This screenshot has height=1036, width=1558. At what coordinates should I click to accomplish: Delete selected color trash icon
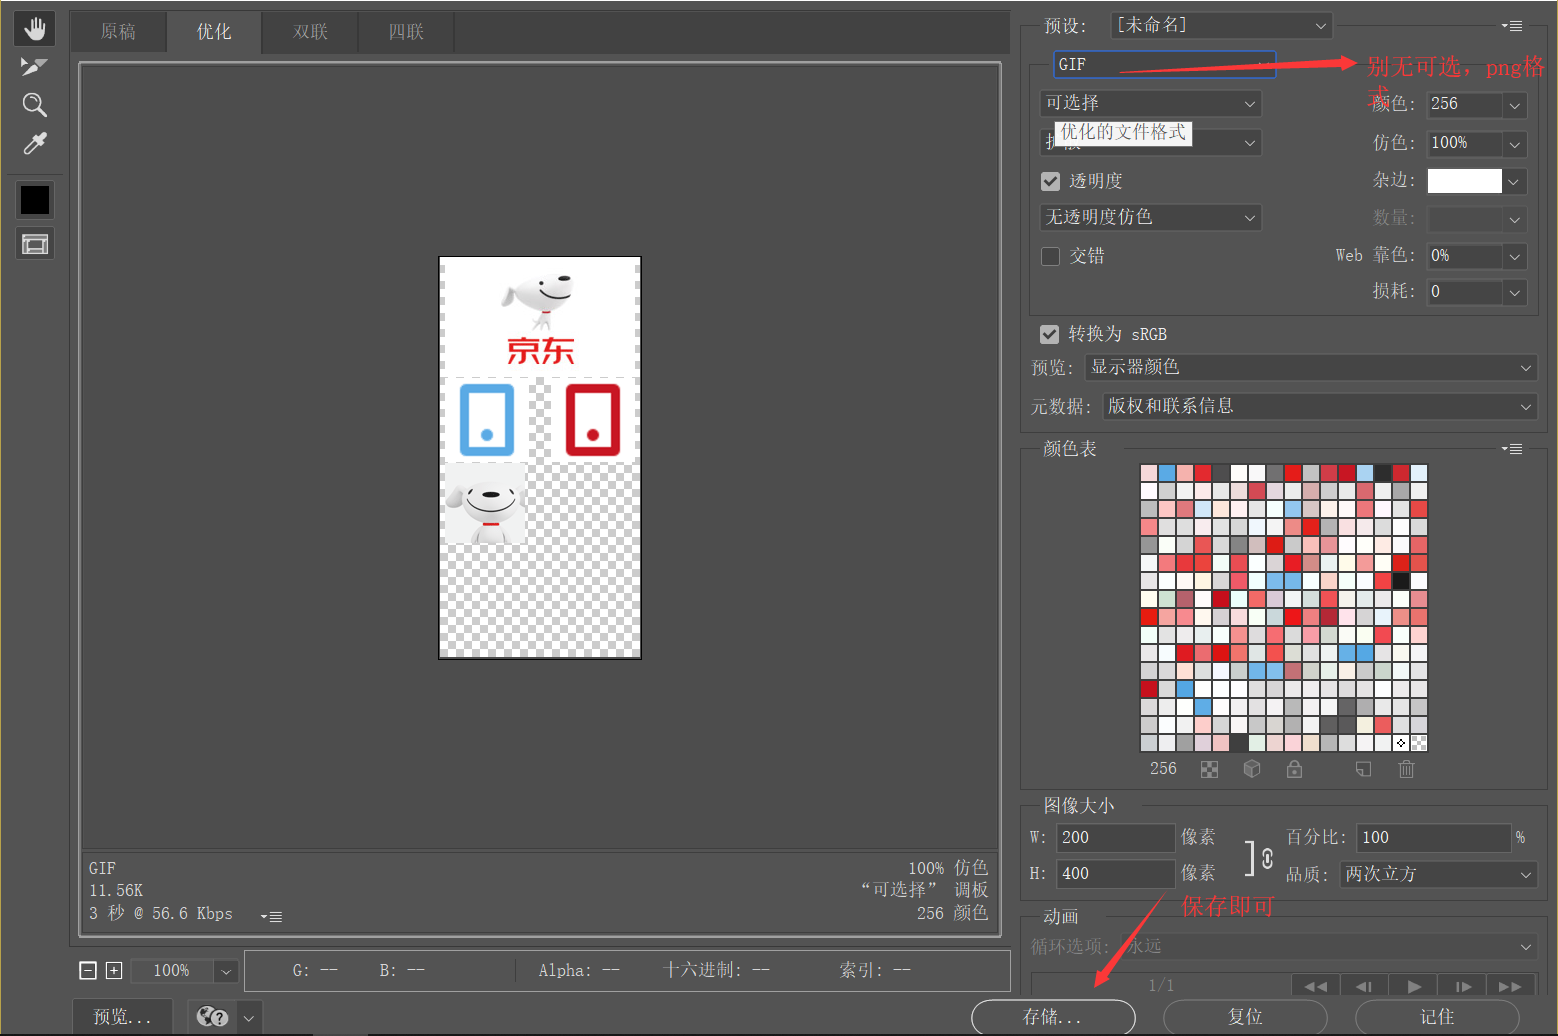pyautogui.click(x=1406, y=769)
